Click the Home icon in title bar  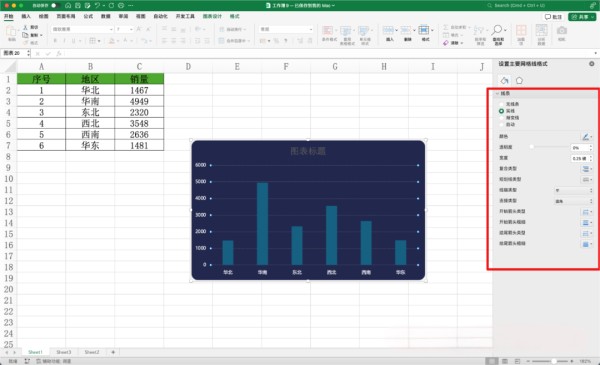tap(68, 5)
